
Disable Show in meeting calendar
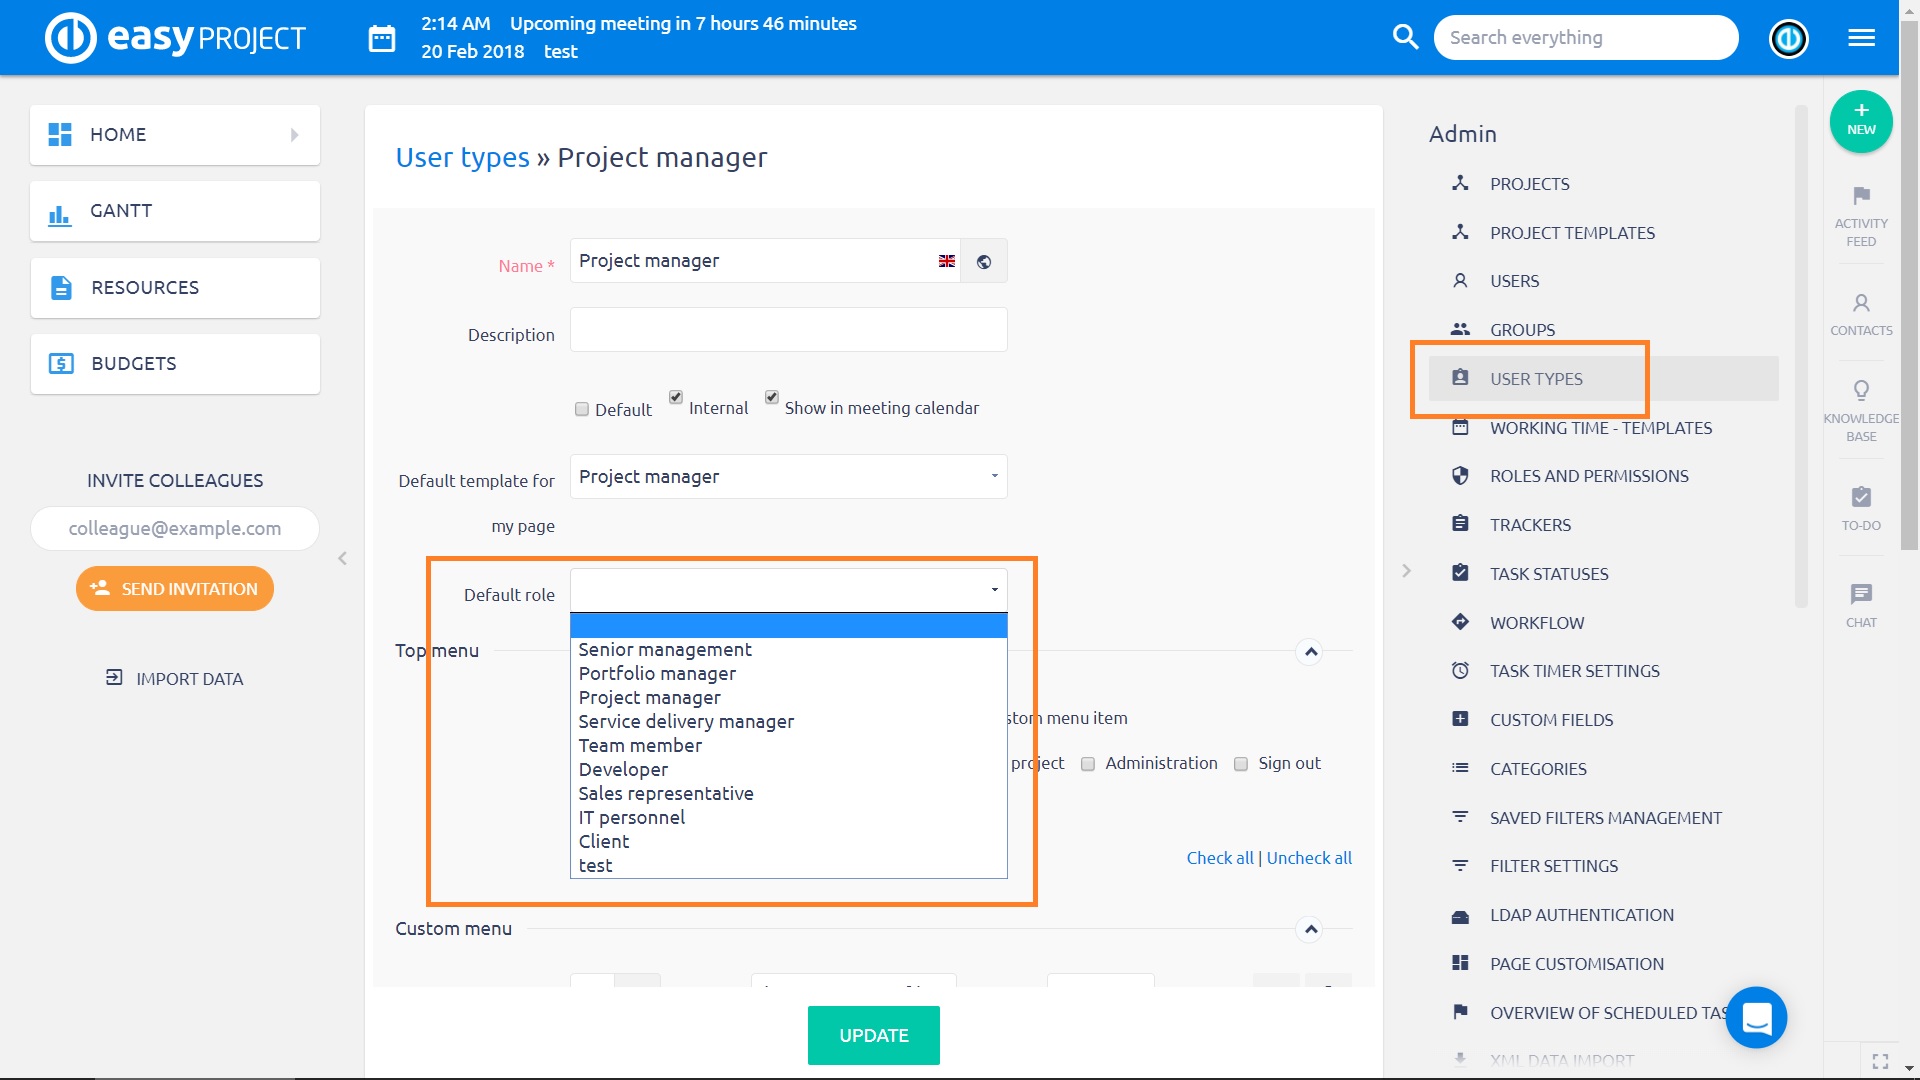771,397
